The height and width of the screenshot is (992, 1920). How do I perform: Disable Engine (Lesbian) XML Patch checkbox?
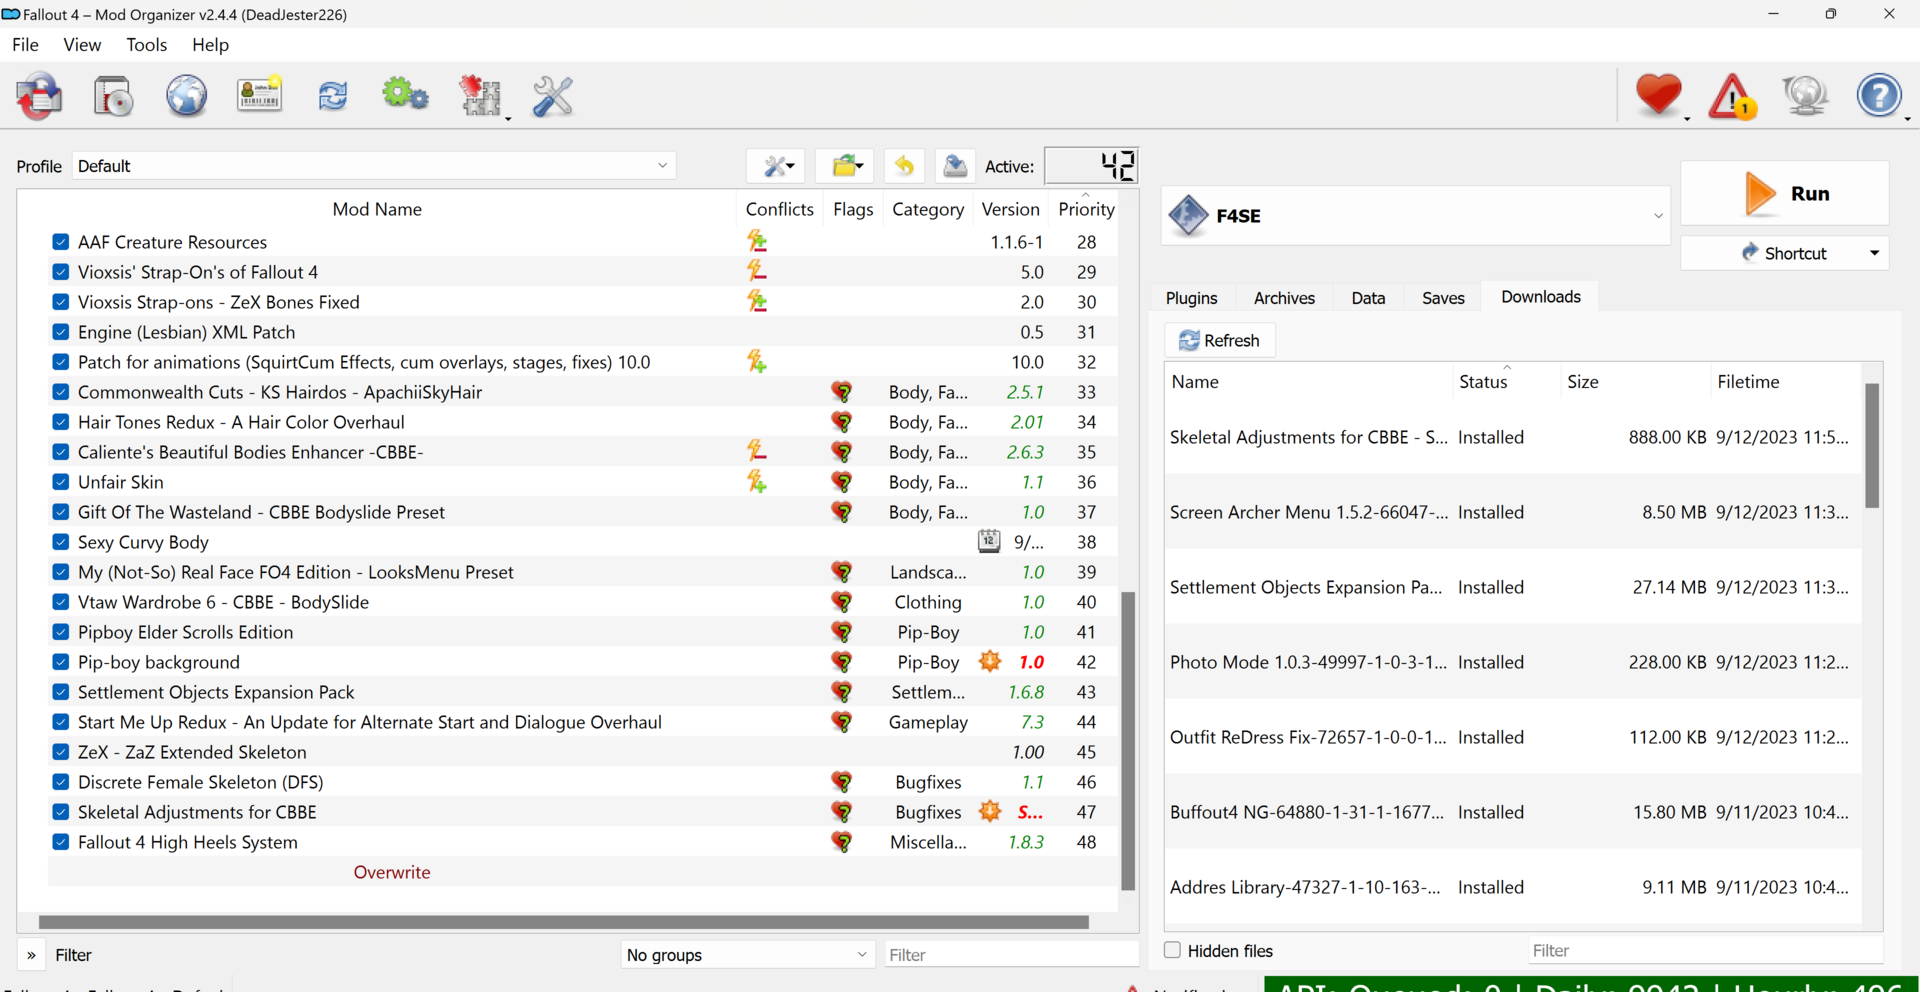tap(61, 332)
